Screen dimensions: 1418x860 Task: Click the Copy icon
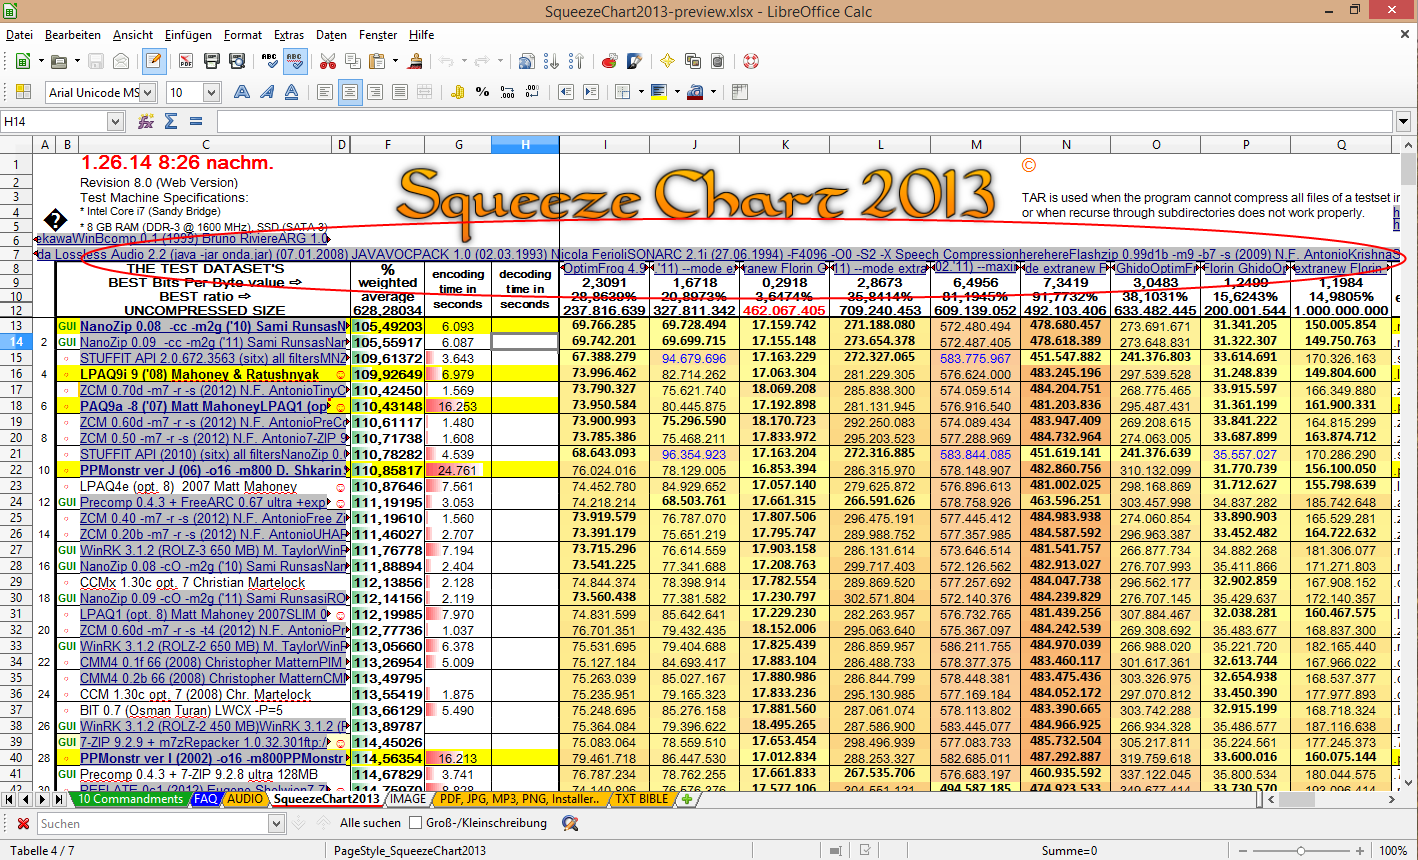352,61
